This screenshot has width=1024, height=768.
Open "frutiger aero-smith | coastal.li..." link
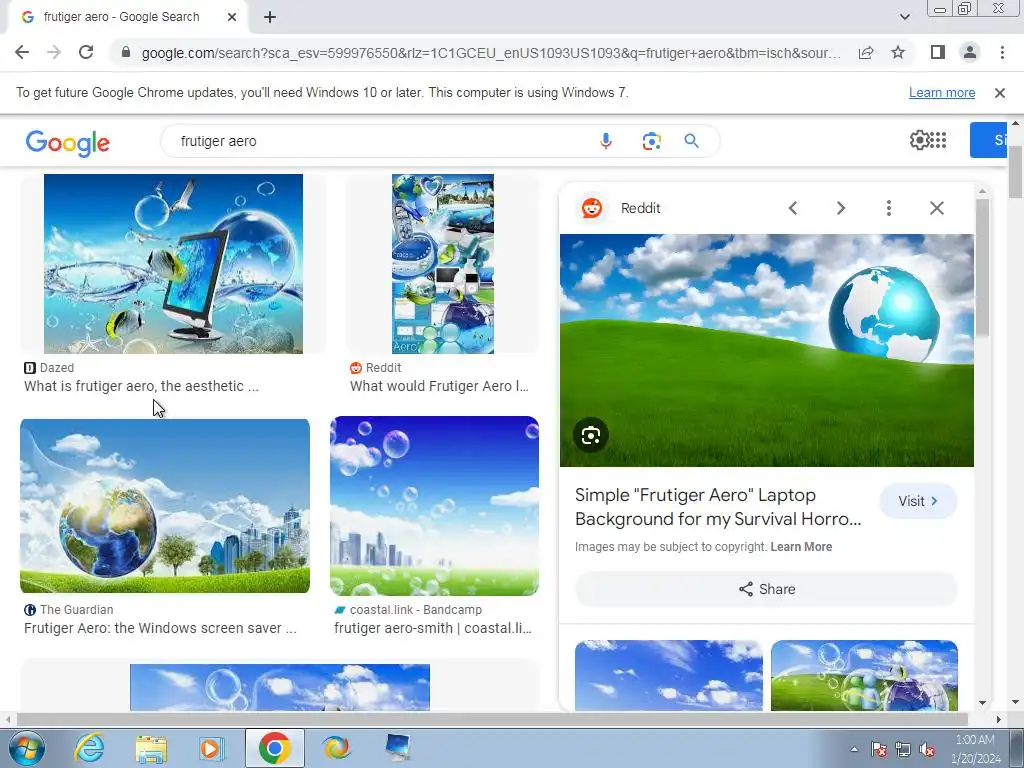[433, 628]
